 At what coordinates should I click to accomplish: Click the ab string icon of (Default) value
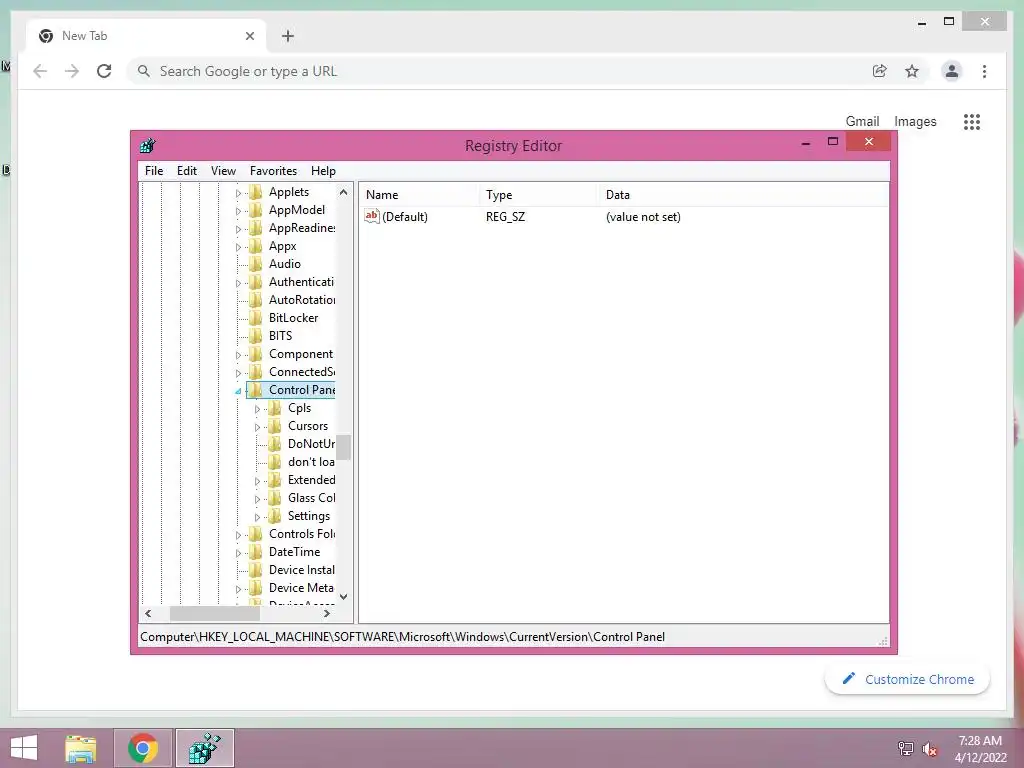click(372, 216)
